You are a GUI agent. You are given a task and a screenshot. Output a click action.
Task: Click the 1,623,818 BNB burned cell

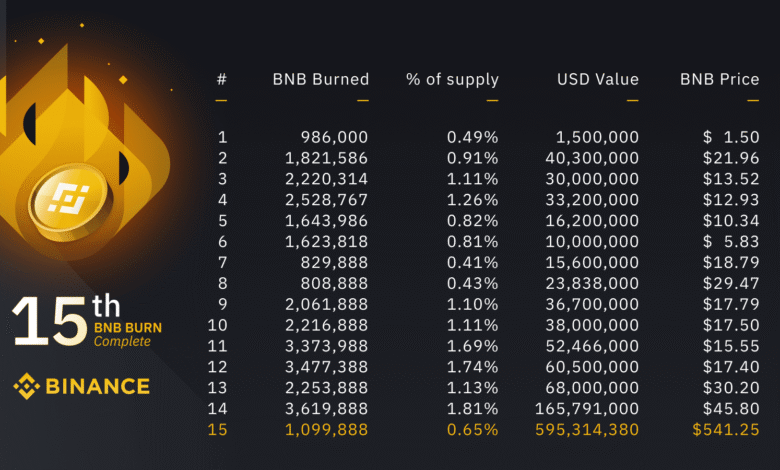coord(326,241)
